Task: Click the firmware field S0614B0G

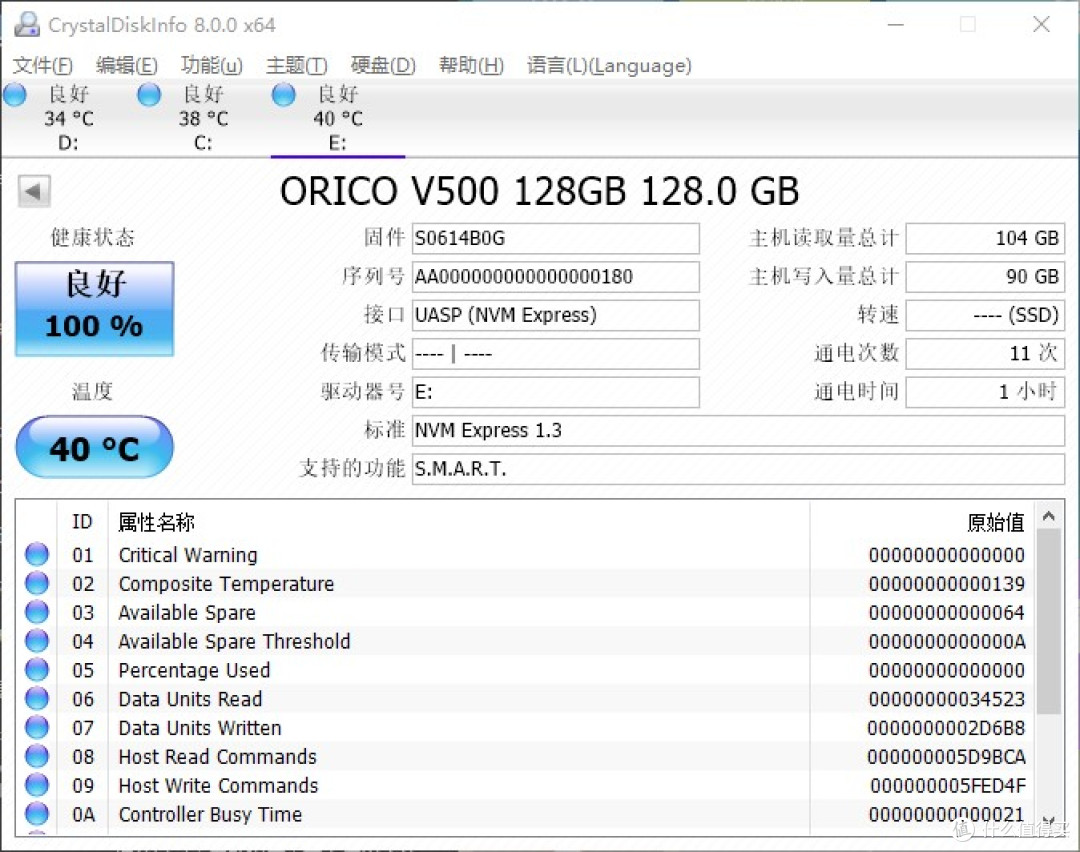Action: 556,238
